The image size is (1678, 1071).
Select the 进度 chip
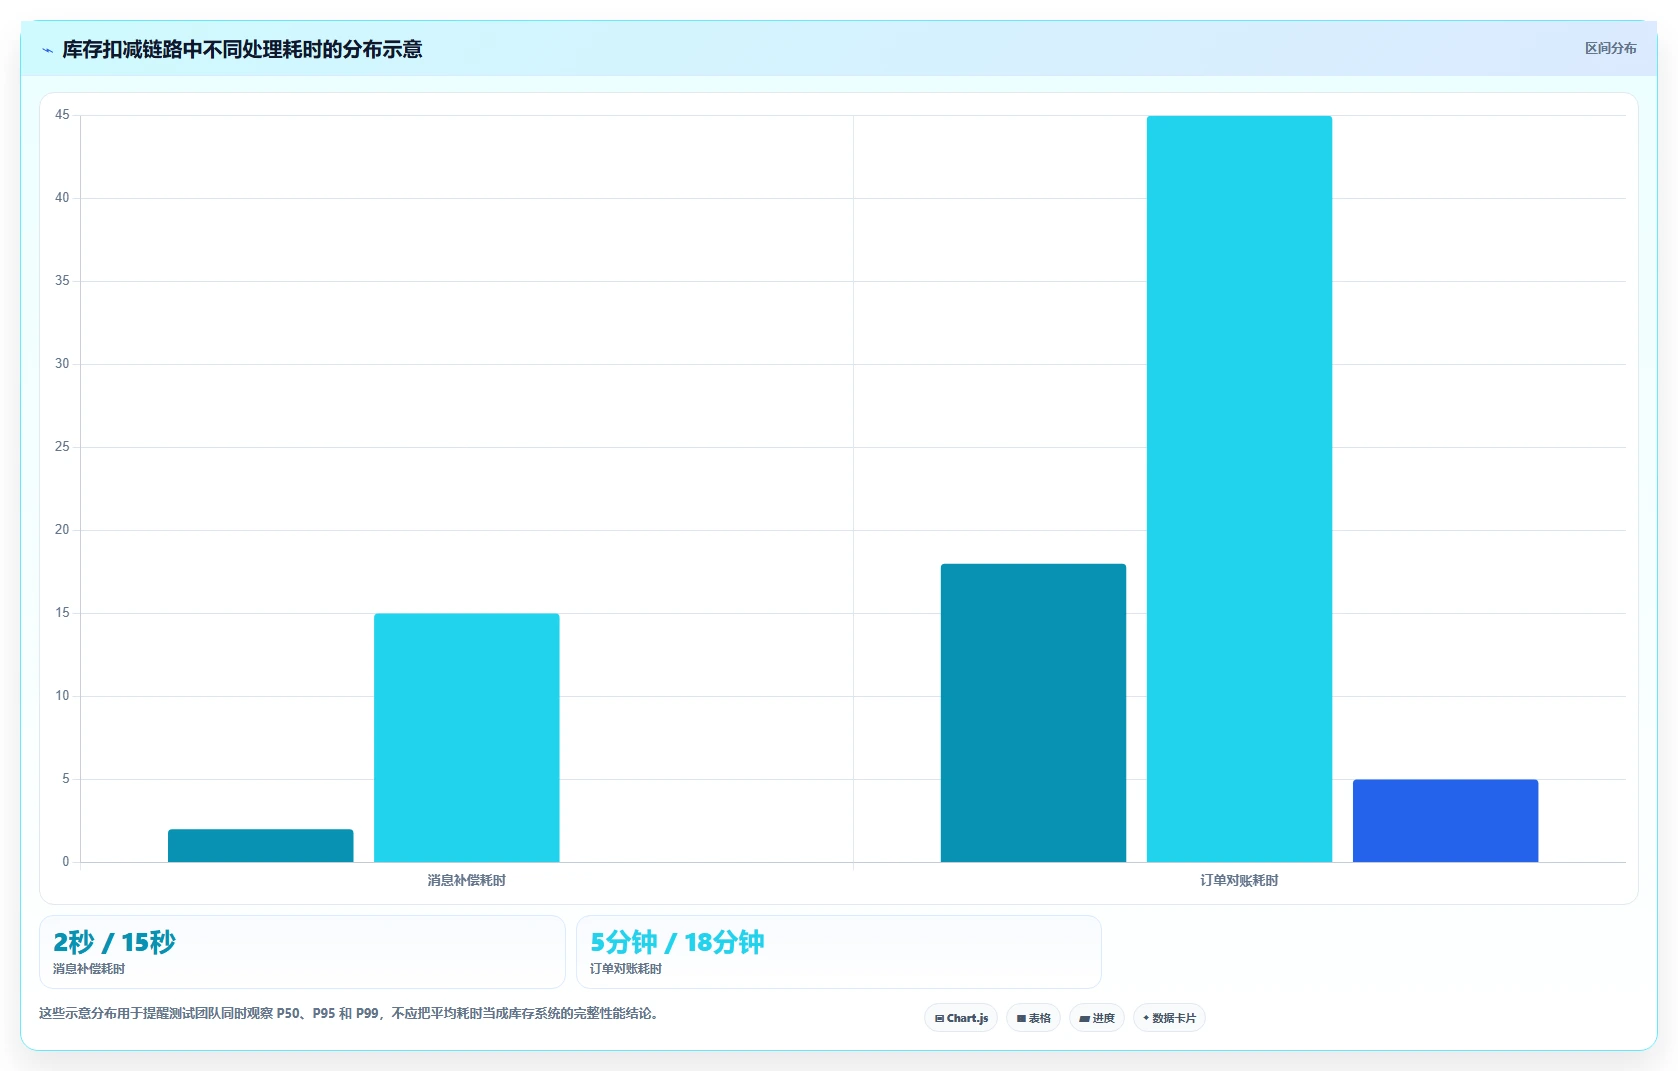(1097, 1018)
